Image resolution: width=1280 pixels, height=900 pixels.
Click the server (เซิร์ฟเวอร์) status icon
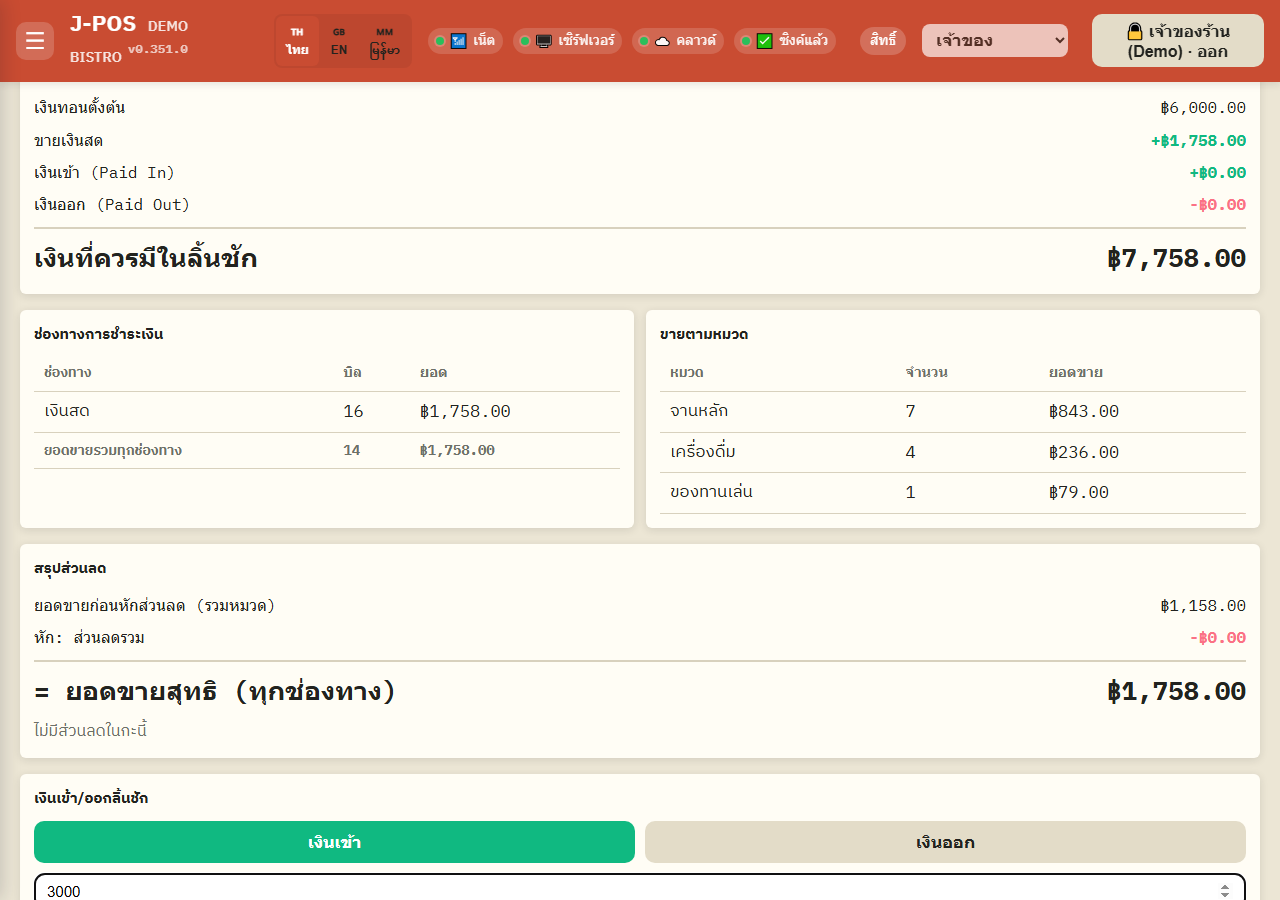click(544, 41)
